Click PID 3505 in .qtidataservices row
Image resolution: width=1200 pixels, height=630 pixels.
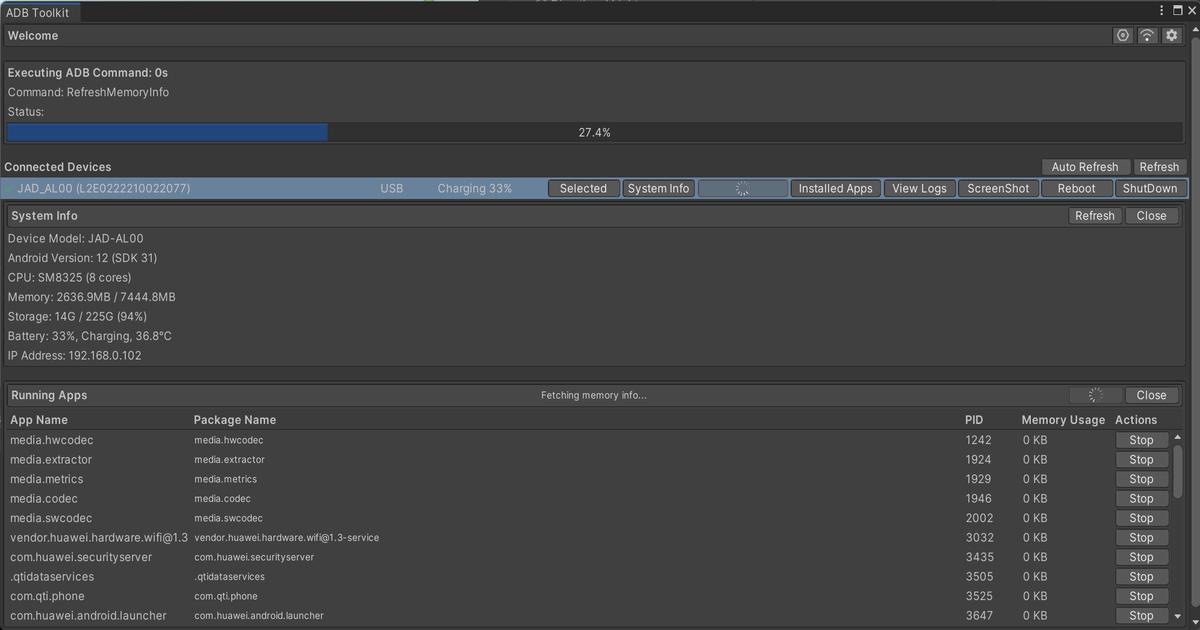[x=979, y=577]
